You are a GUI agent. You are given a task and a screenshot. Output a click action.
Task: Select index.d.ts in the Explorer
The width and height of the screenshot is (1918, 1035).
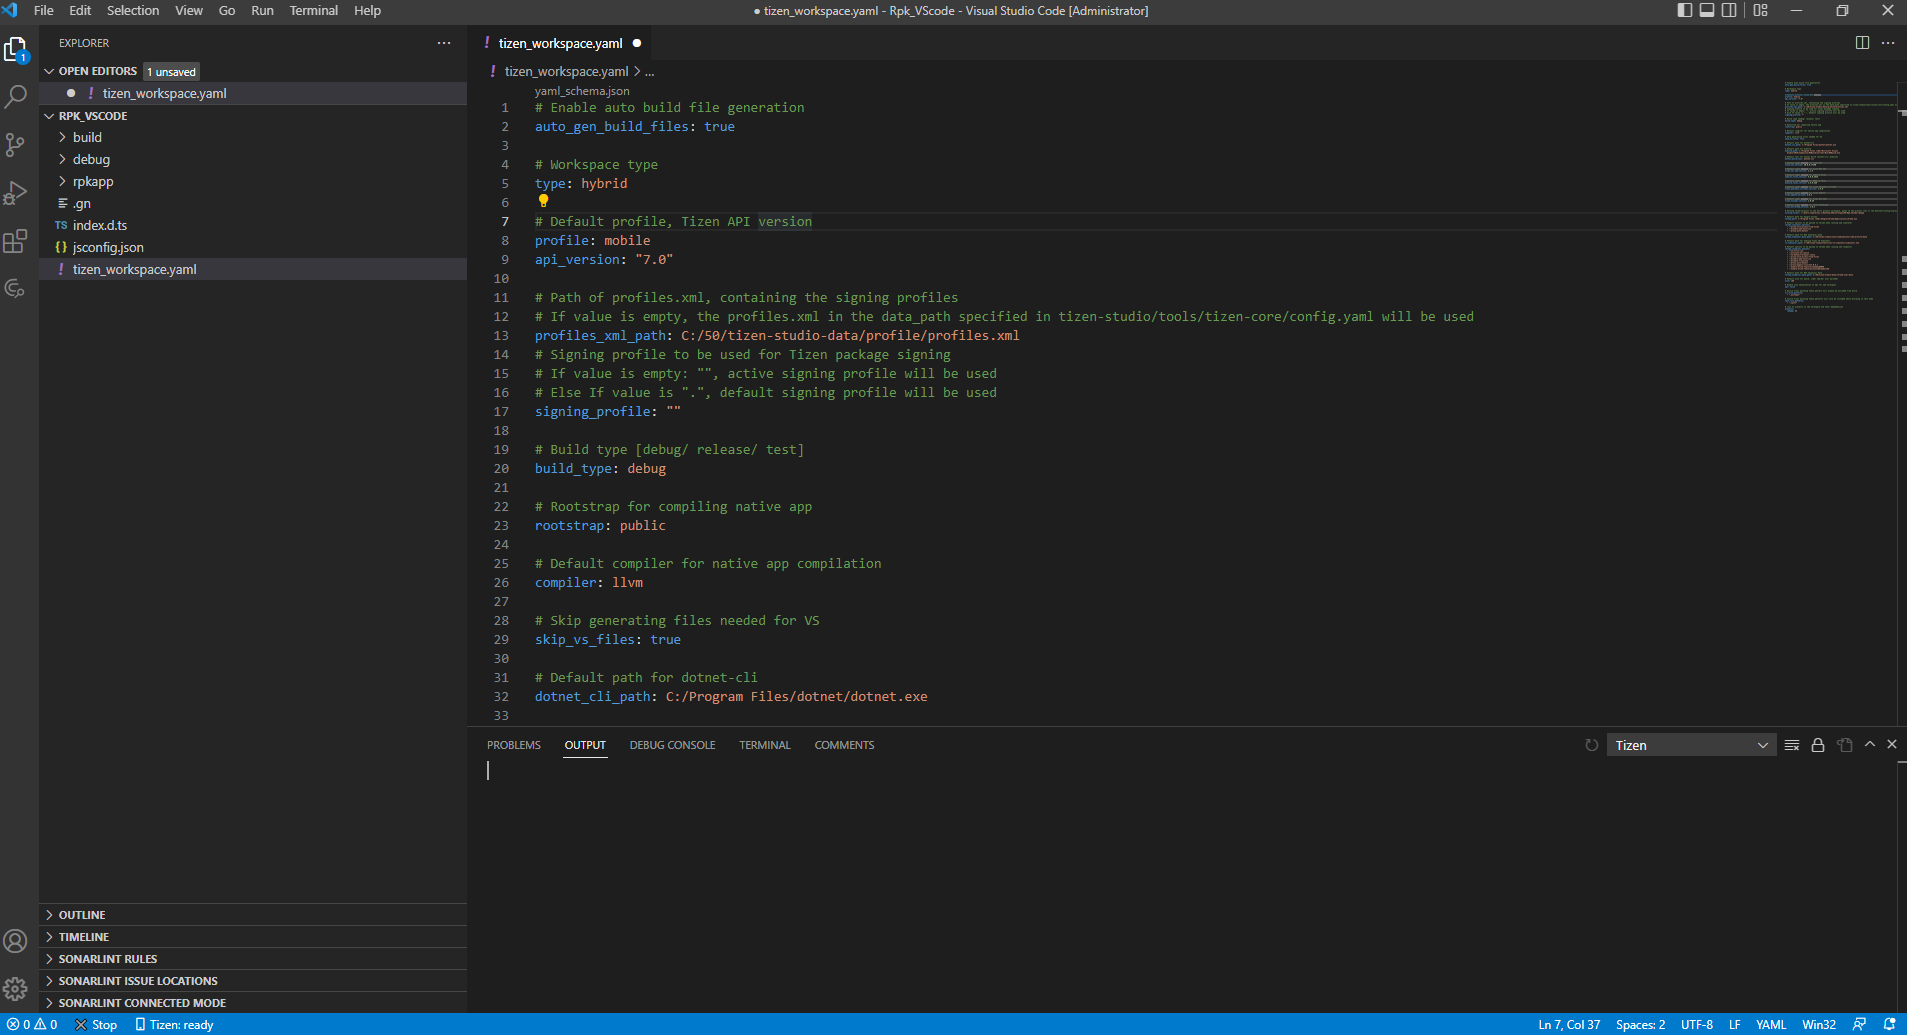coord(100,225)
